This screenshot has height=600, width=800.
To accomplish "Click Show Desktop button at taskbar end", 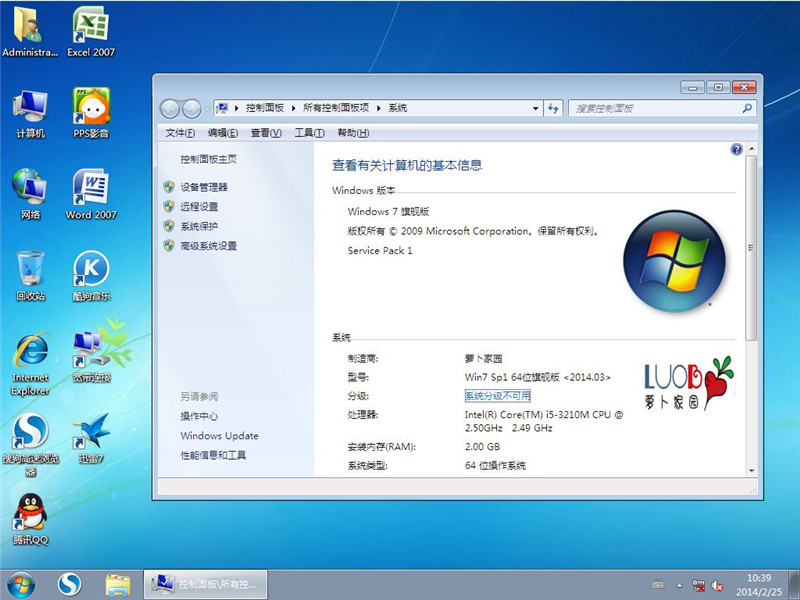I will pyautogui.click(x=794, y=585).
